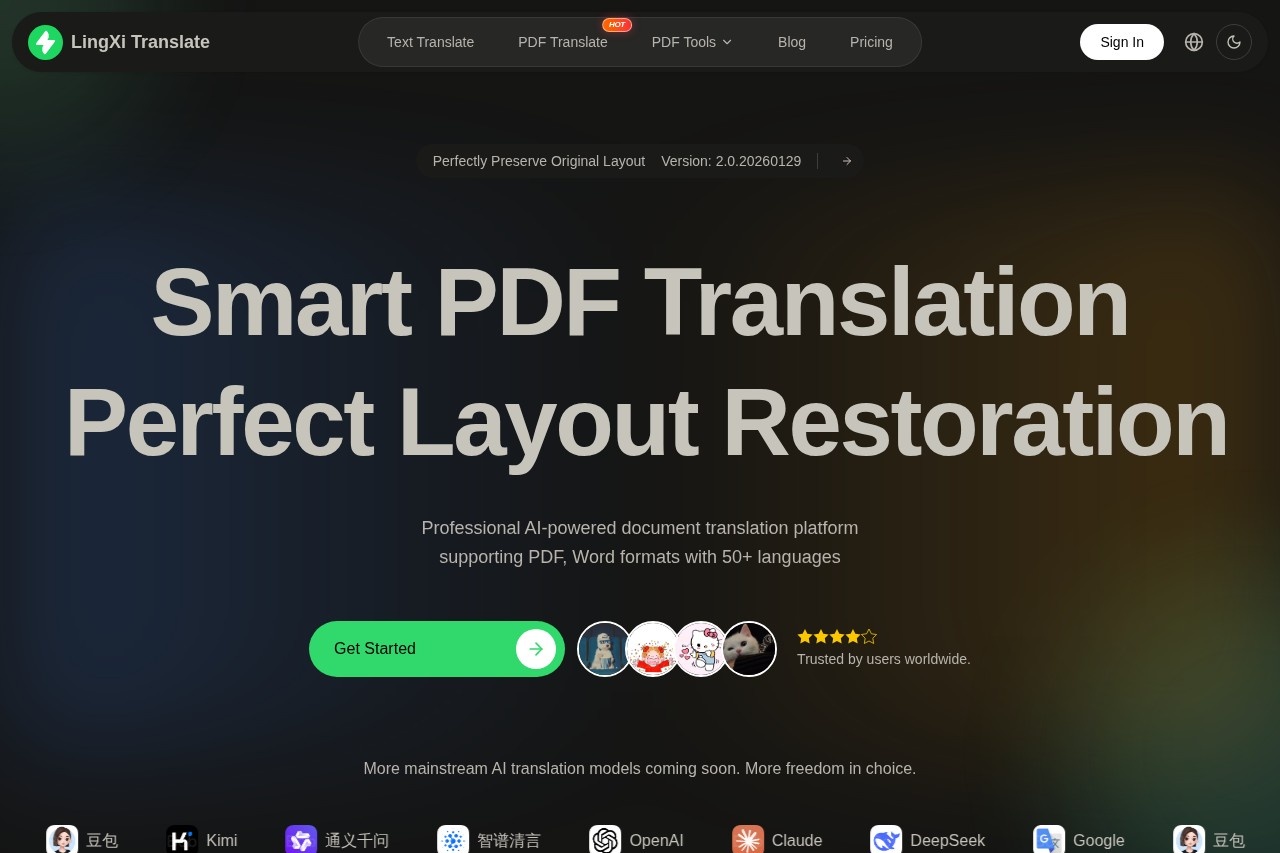The width and height of the screenshot is (1280, 853).
Task: Click the DeepSeek whale icon
Action: 886,840
